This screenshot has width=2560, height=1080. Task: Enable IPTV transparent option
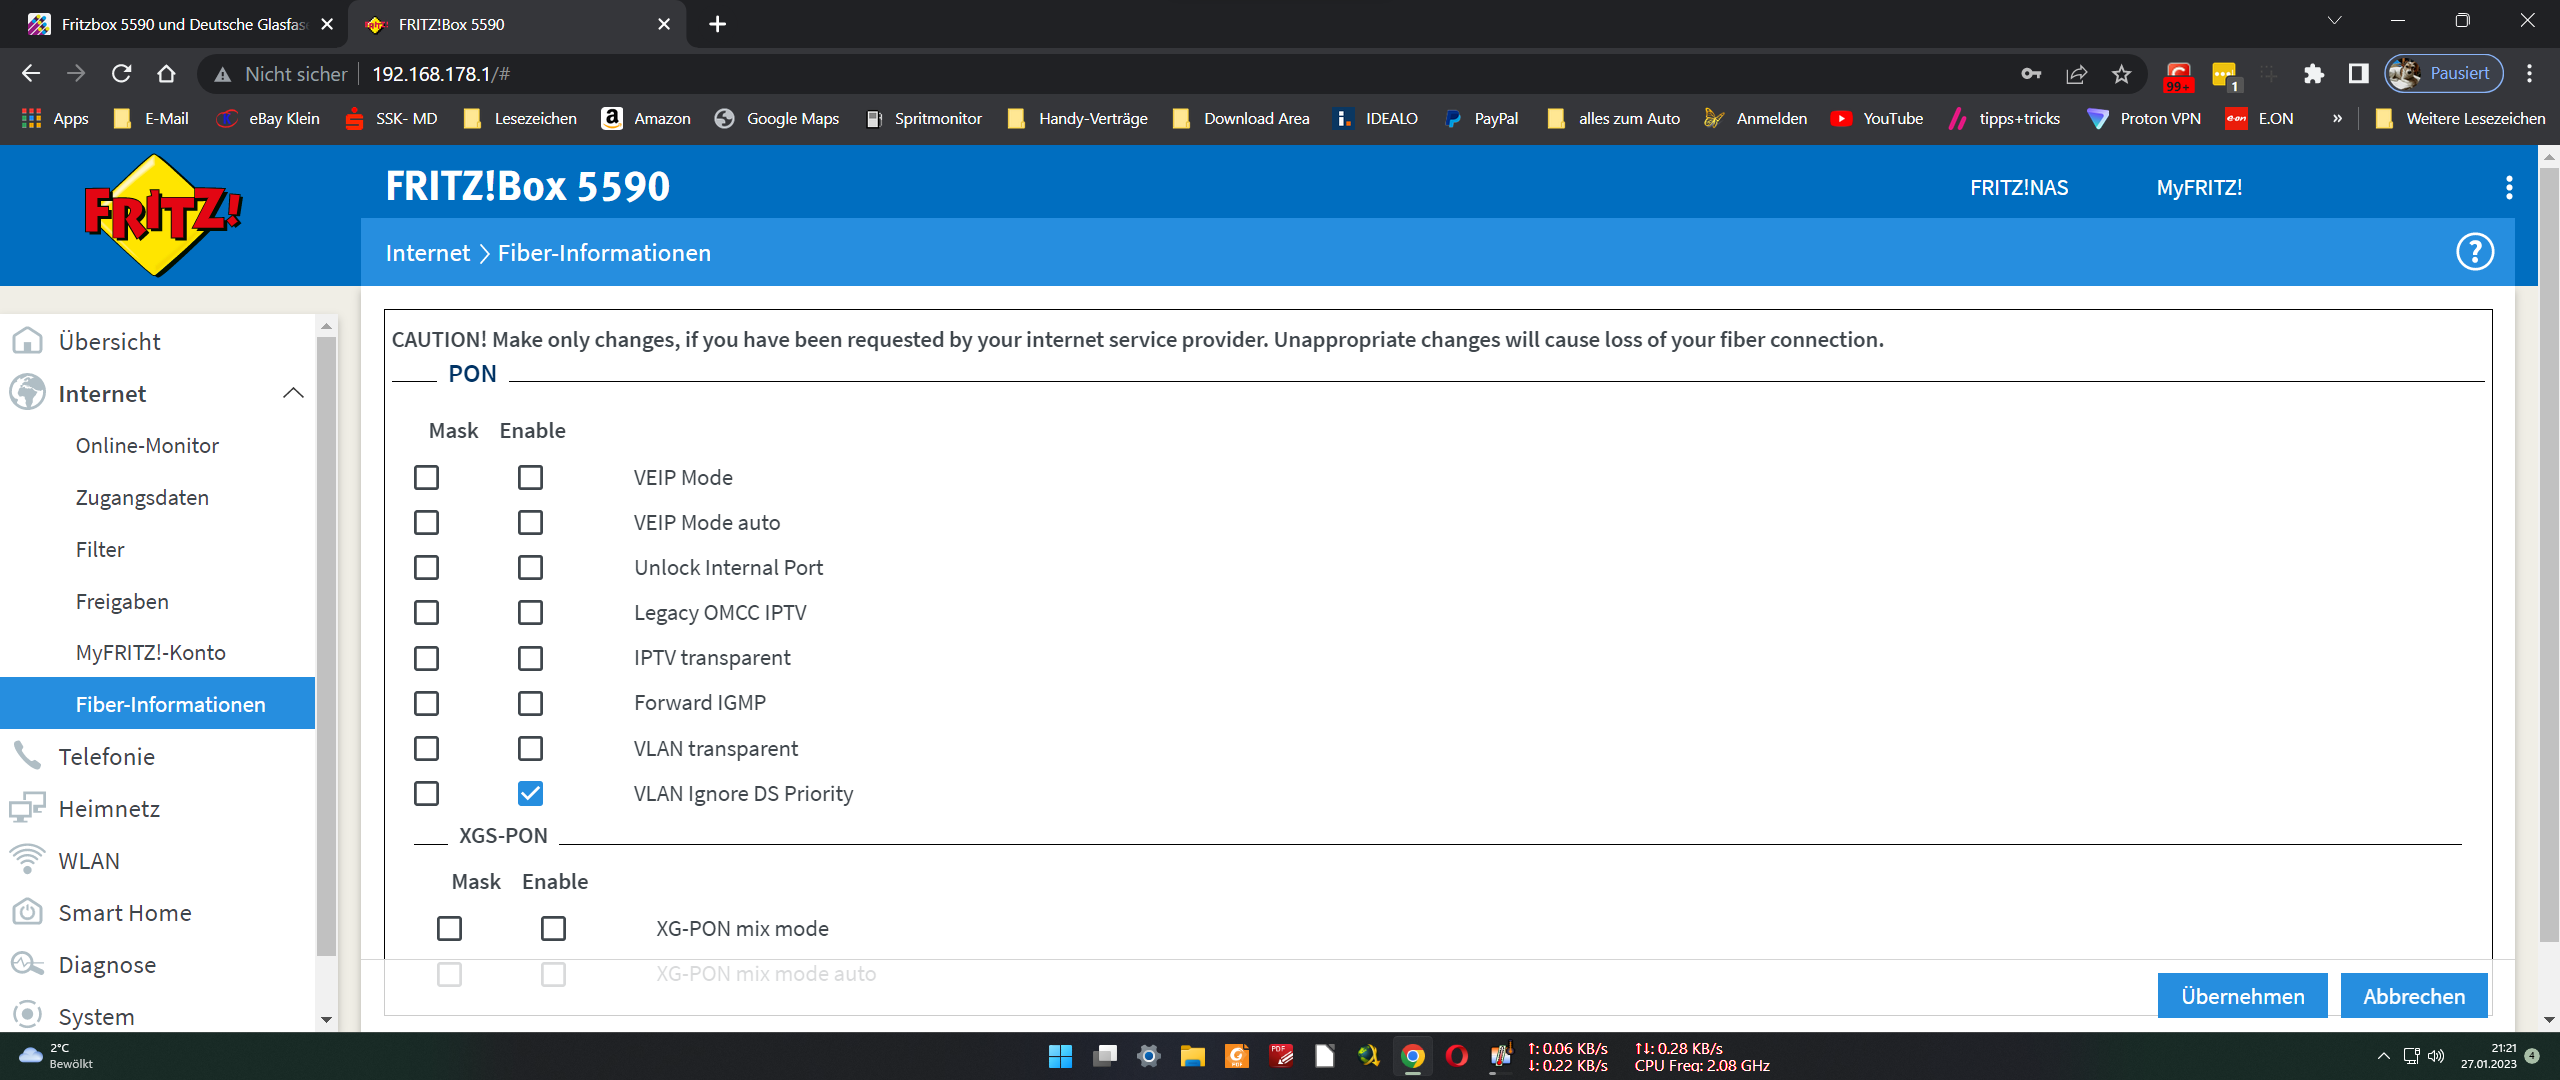530,658
